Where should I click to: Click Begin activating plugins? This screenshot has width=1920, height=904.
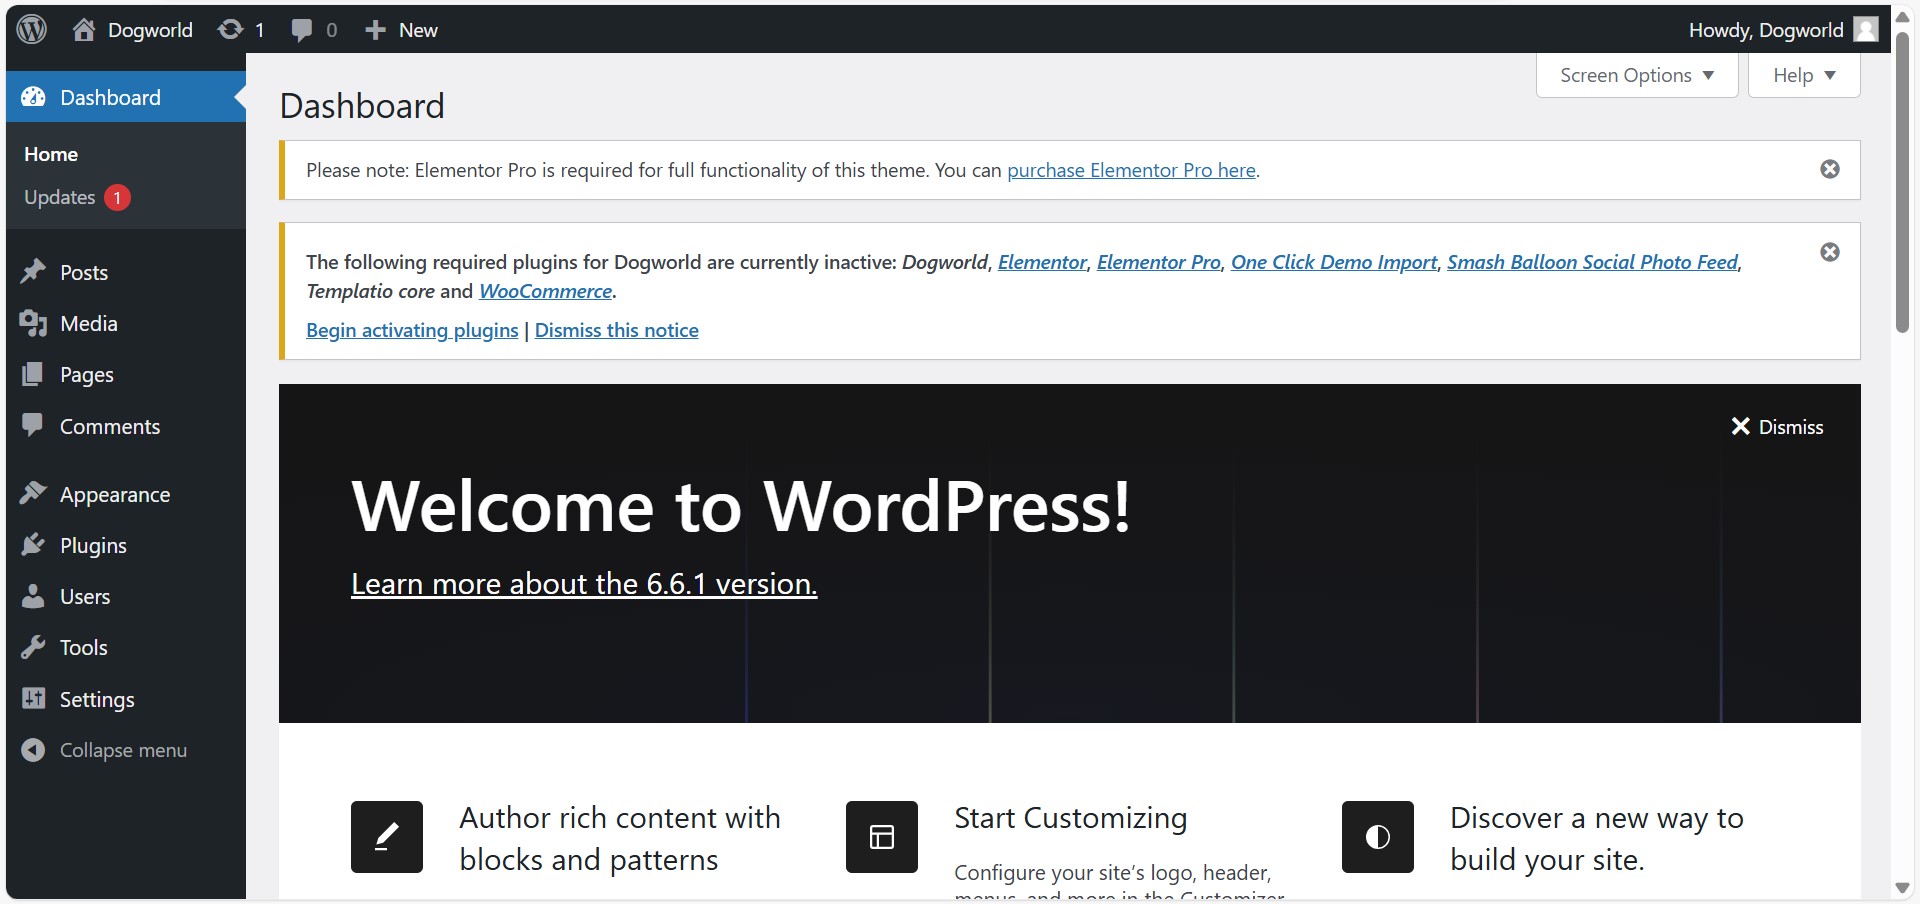(412, 330)
